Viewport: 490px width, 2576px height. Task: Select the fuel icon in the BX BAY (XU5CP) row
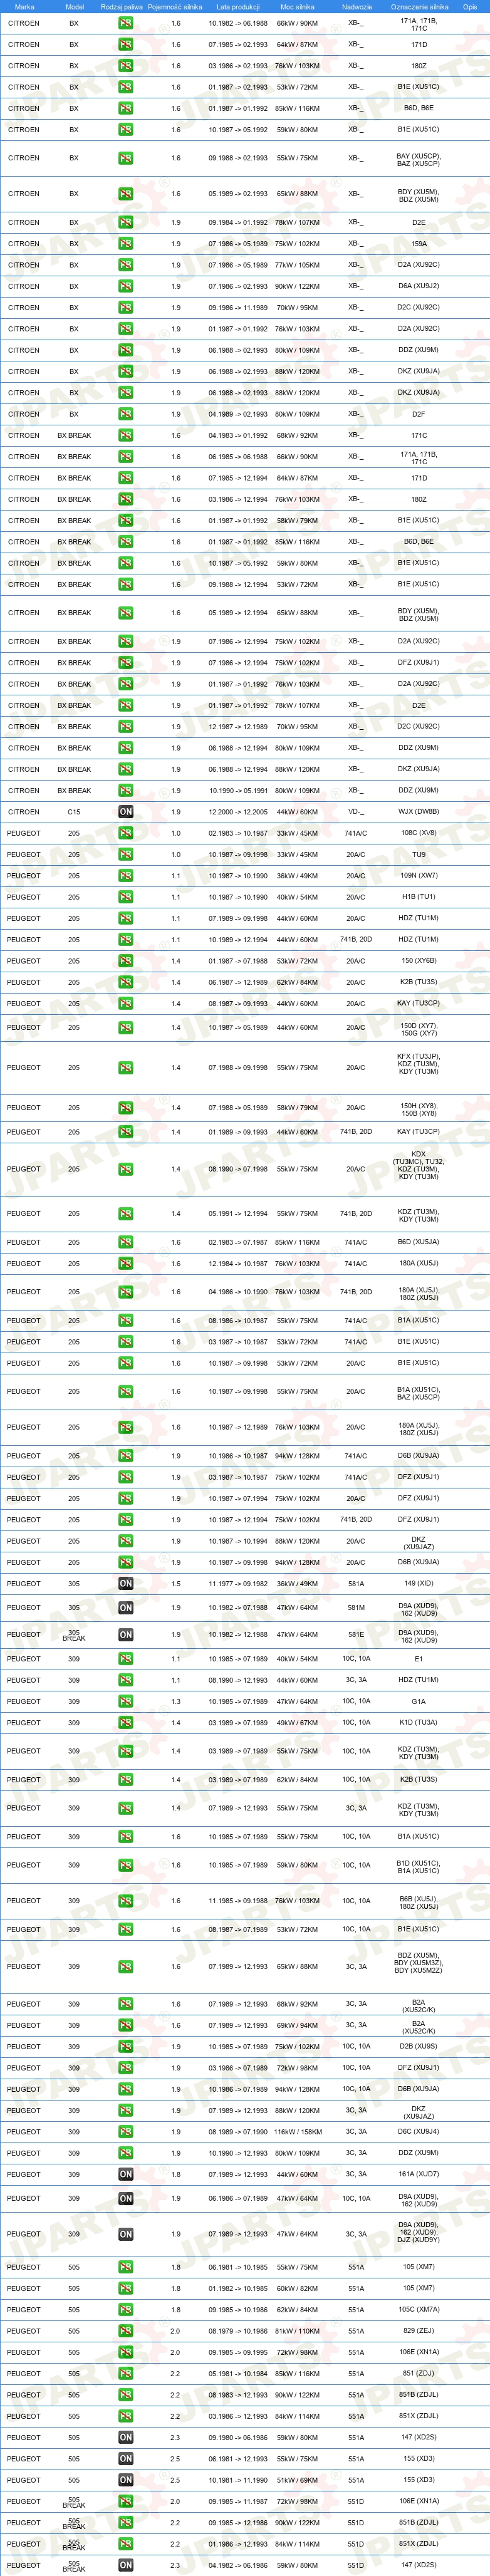click(125, 158)
